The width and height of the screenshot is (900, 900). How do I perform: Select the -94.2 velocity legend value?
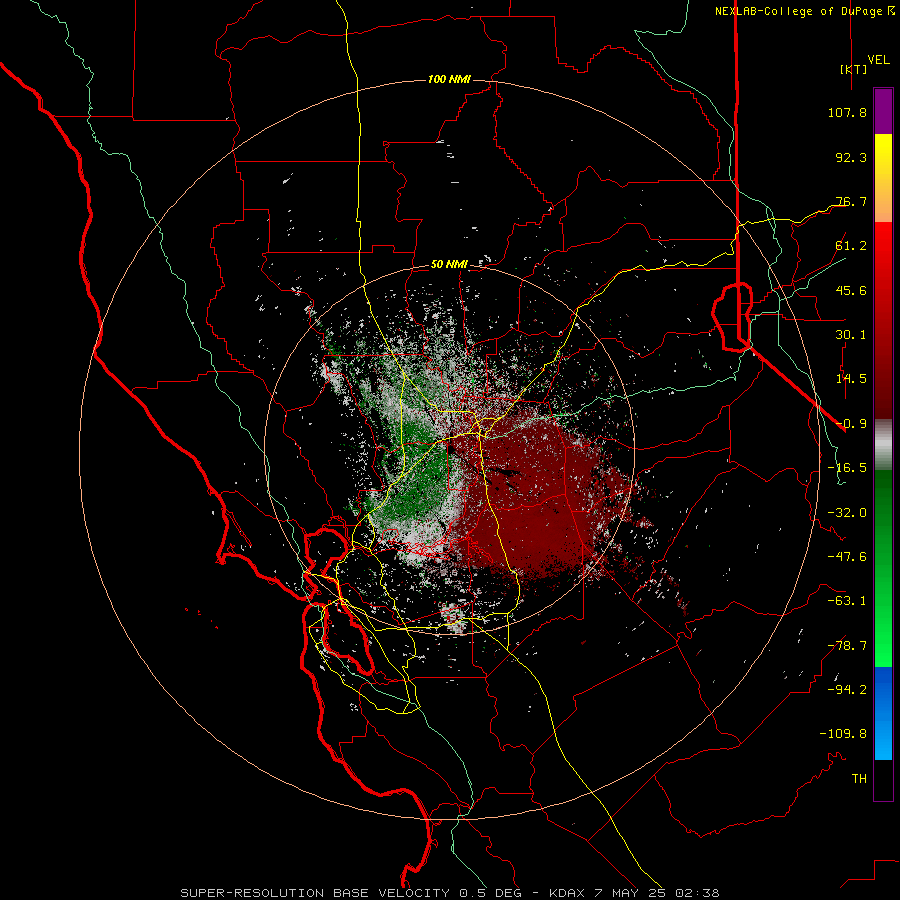click(847, 690)
